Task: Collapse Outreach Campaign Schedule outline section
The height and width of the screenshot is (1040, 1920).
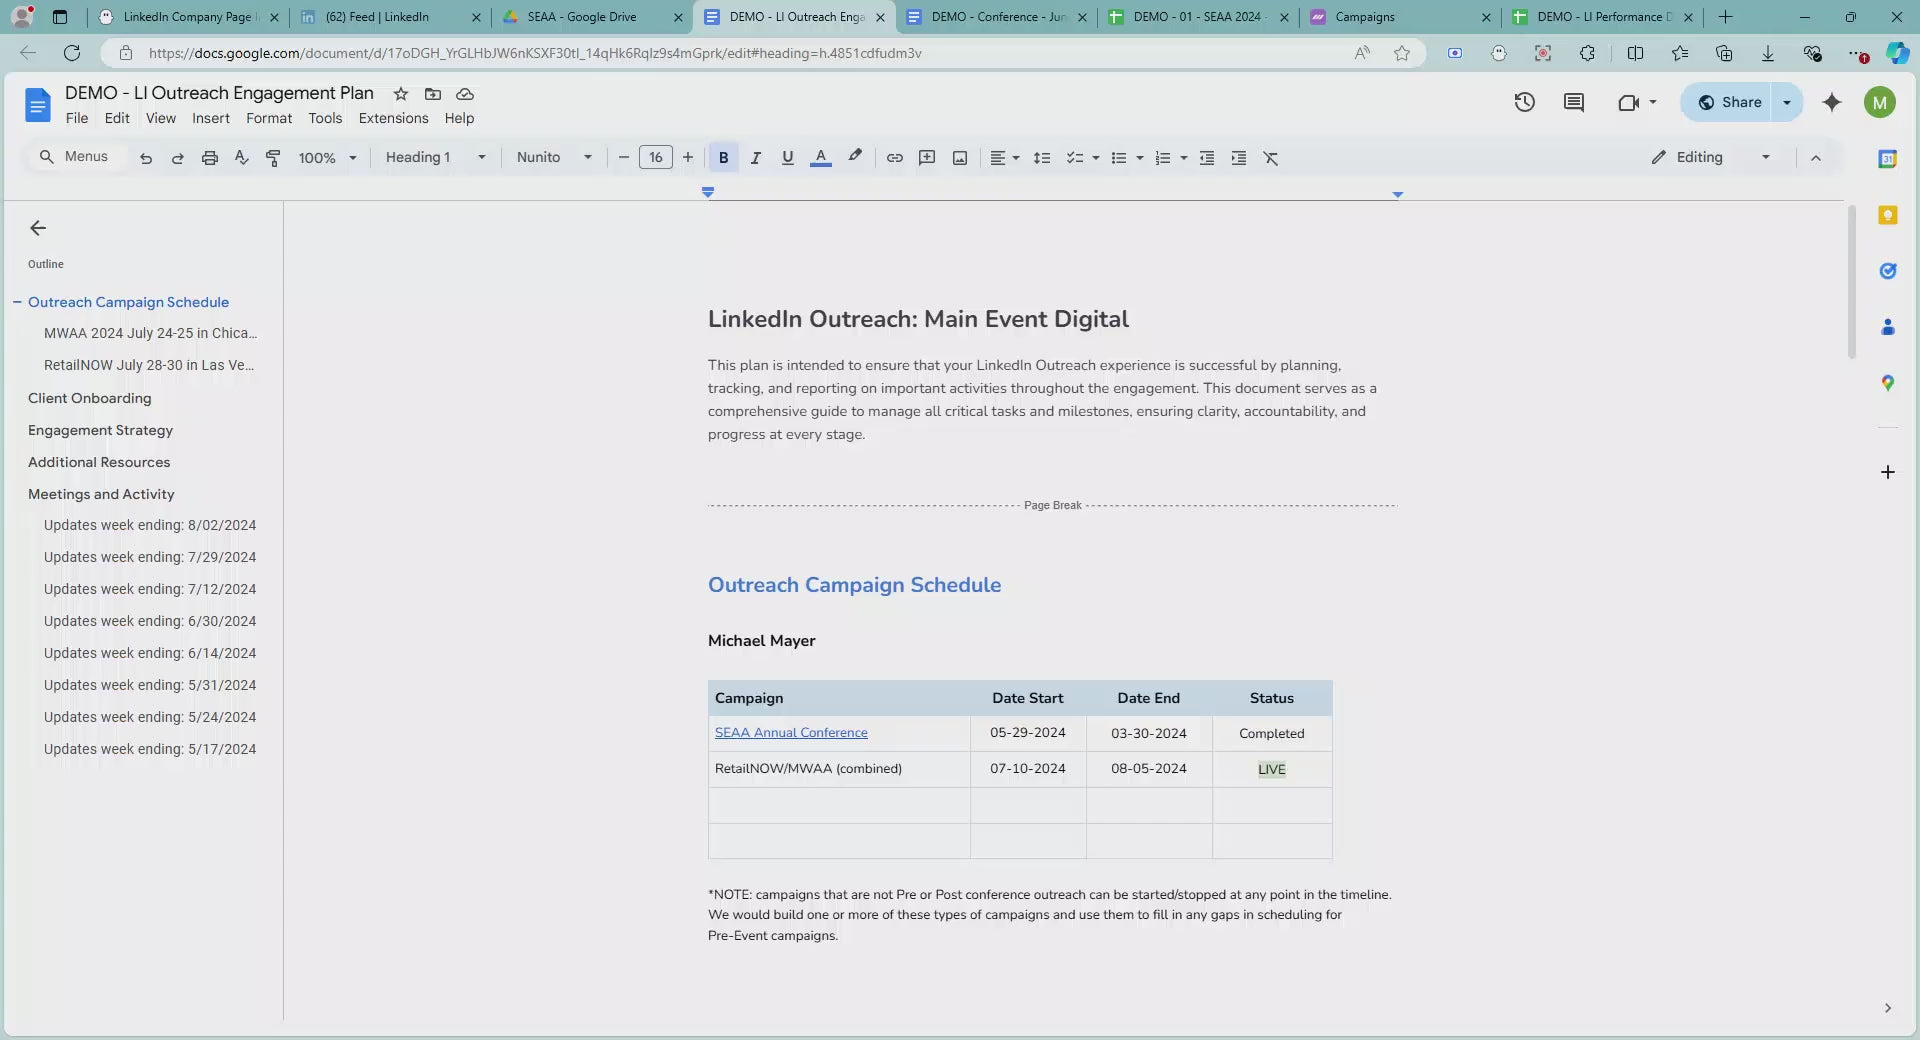Action: click(17, 302)
